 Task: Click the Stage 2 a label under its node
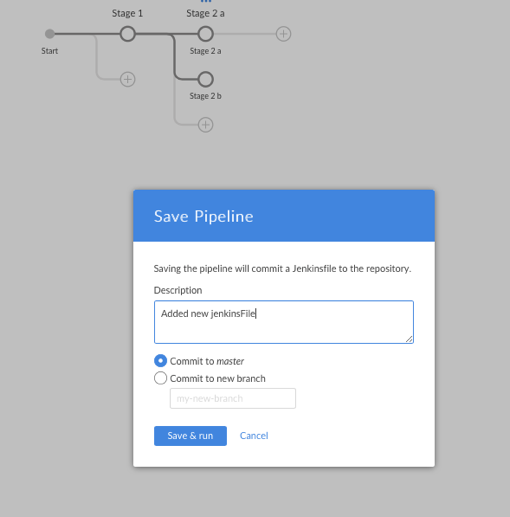click(205, 51)
